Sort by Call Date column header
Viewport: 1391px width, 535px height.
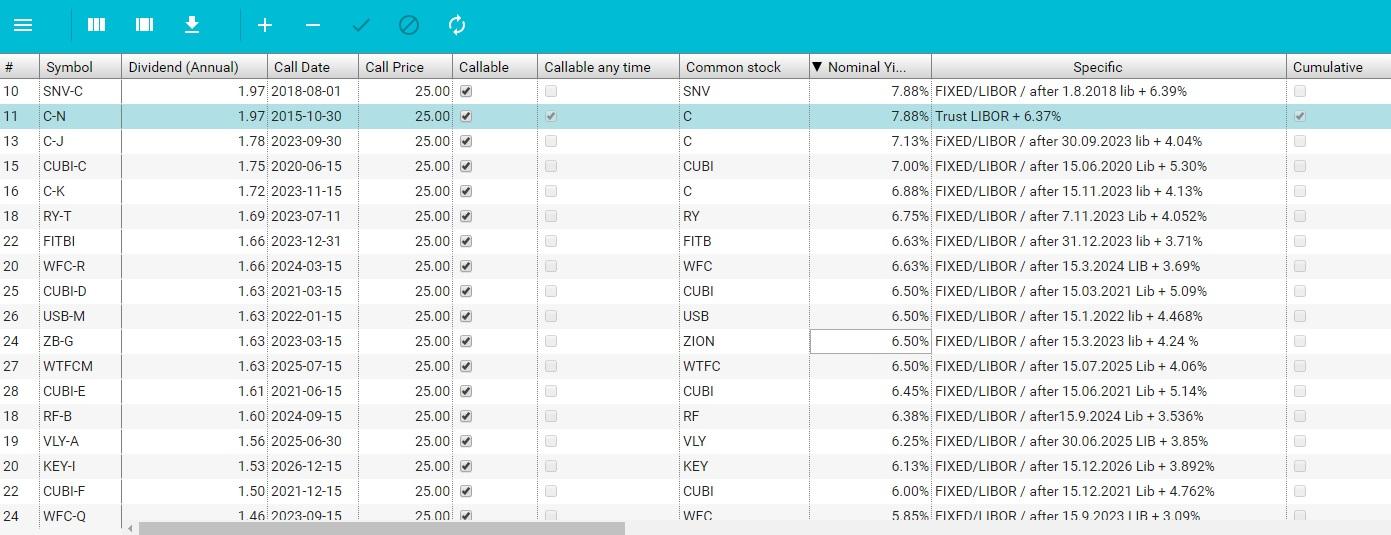(313, 67)
